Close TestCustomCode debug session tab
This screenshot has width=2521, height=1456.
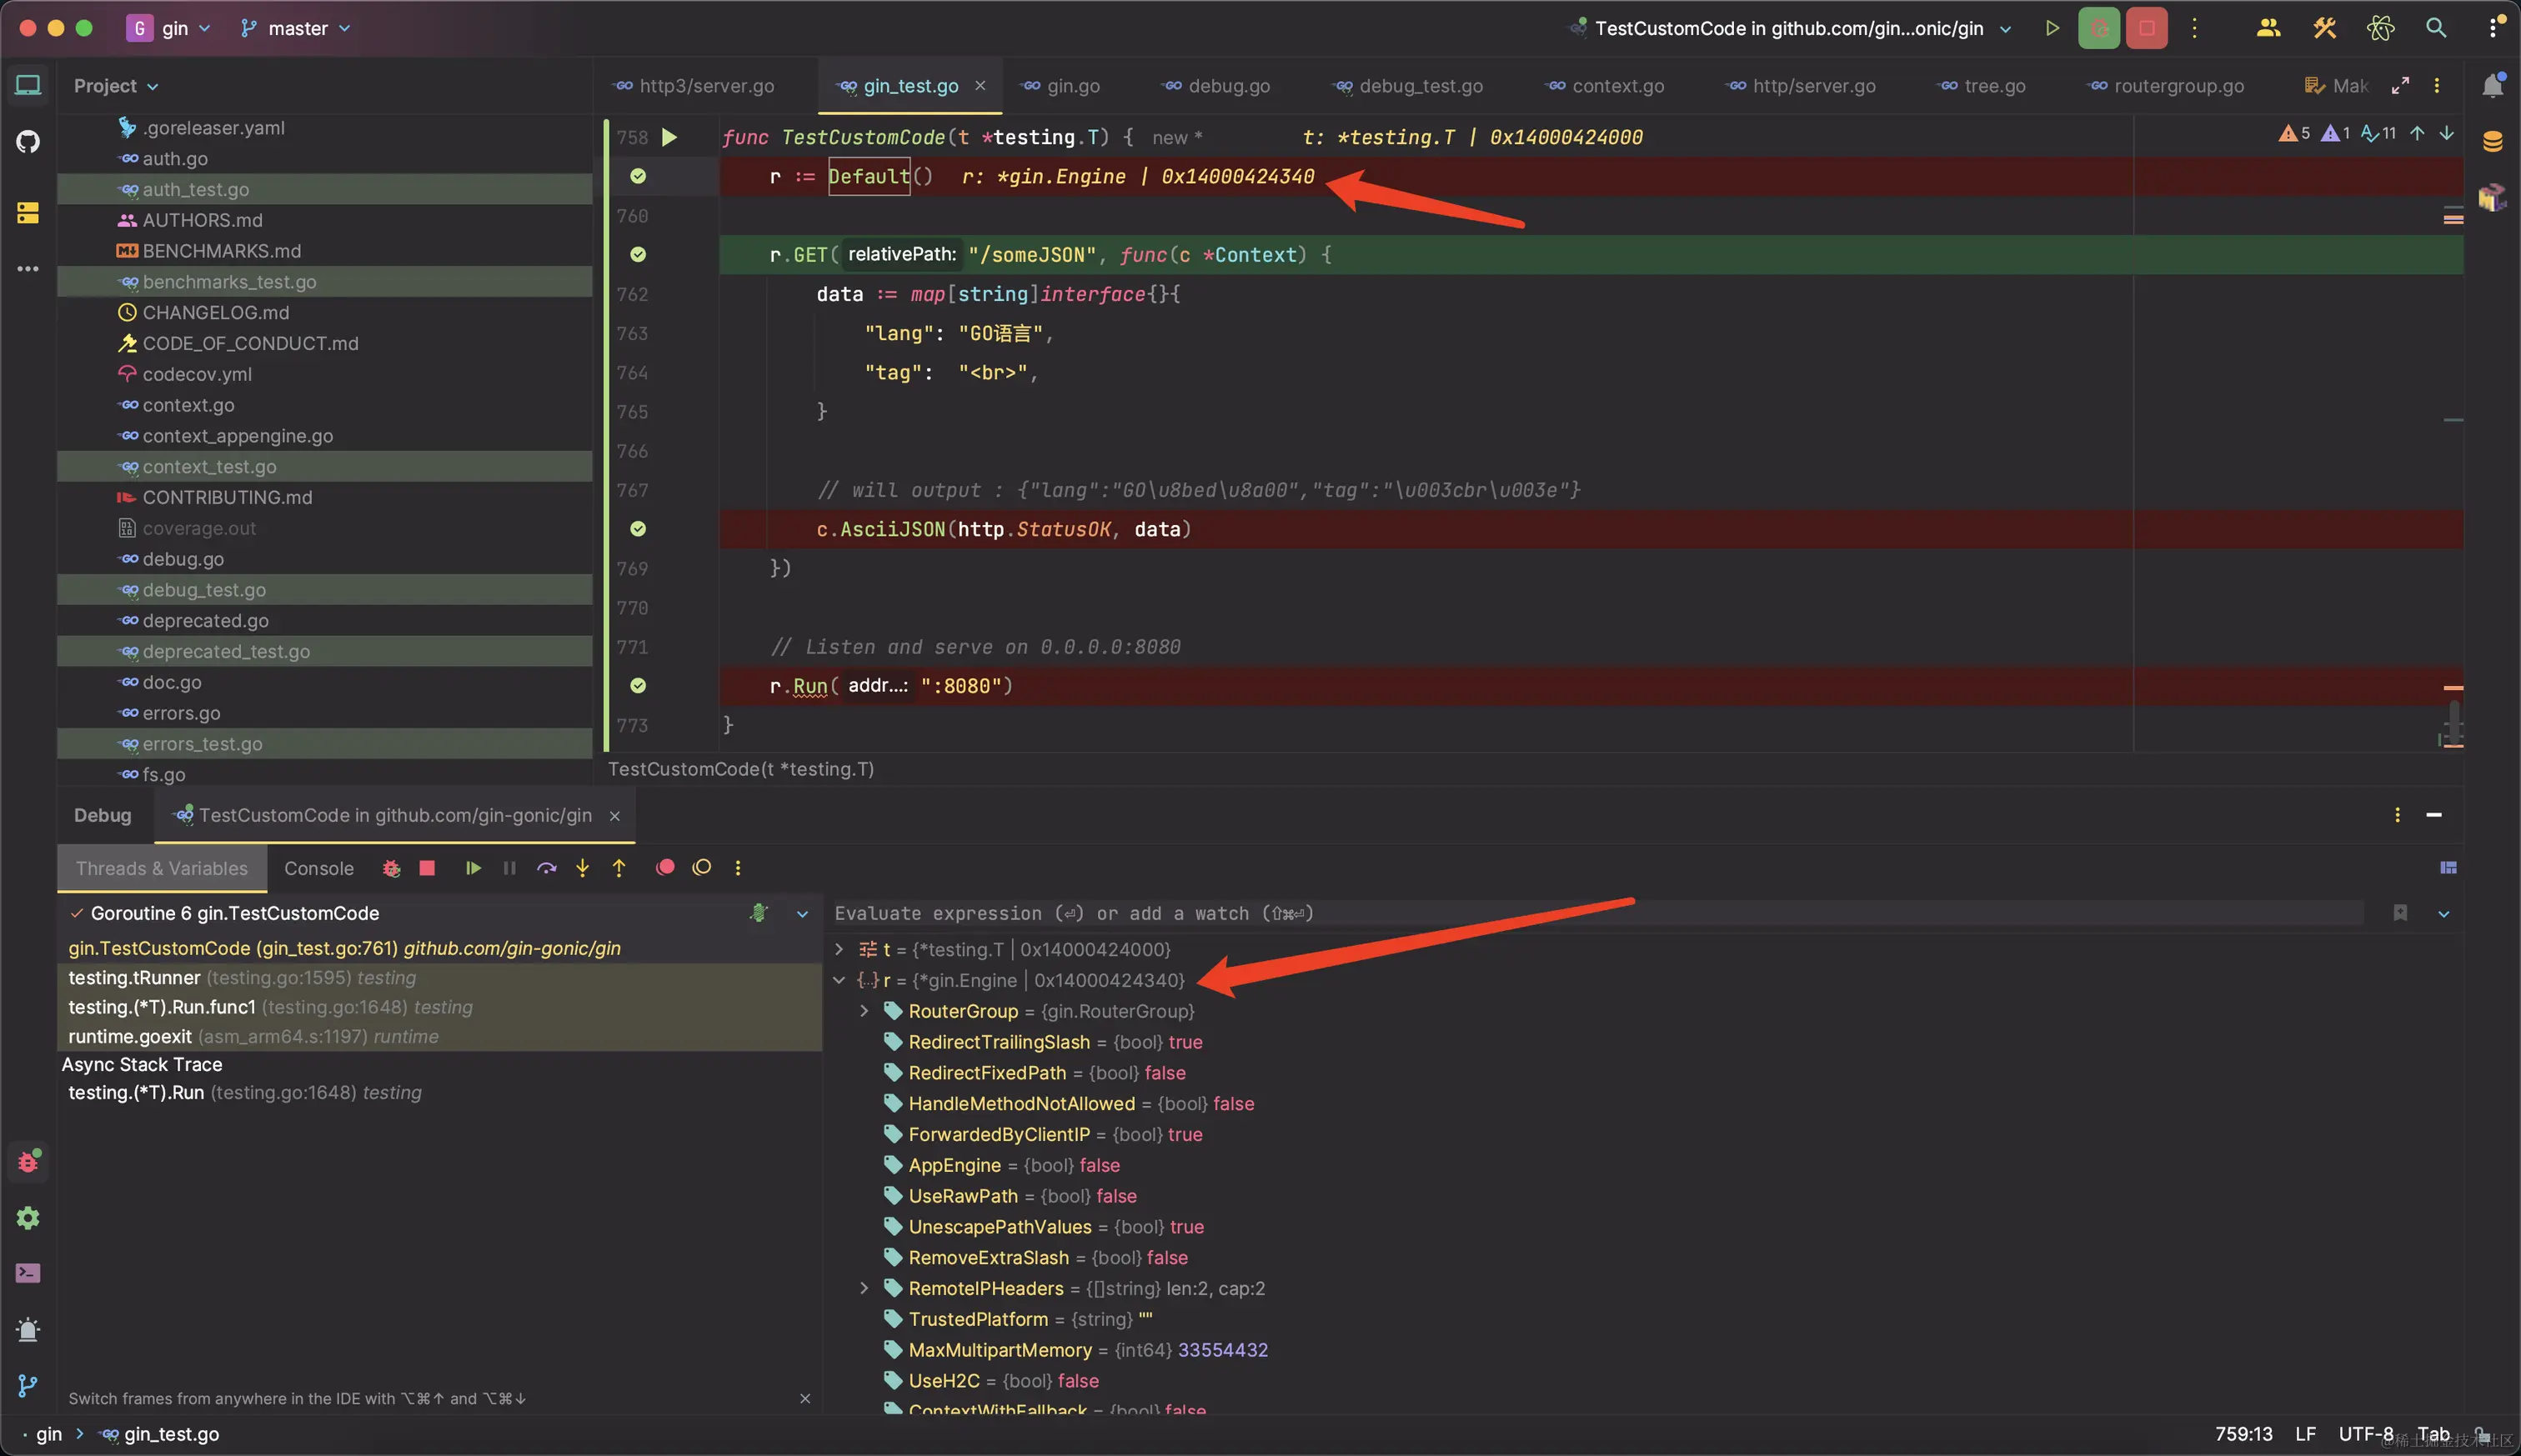pos(615,816)
